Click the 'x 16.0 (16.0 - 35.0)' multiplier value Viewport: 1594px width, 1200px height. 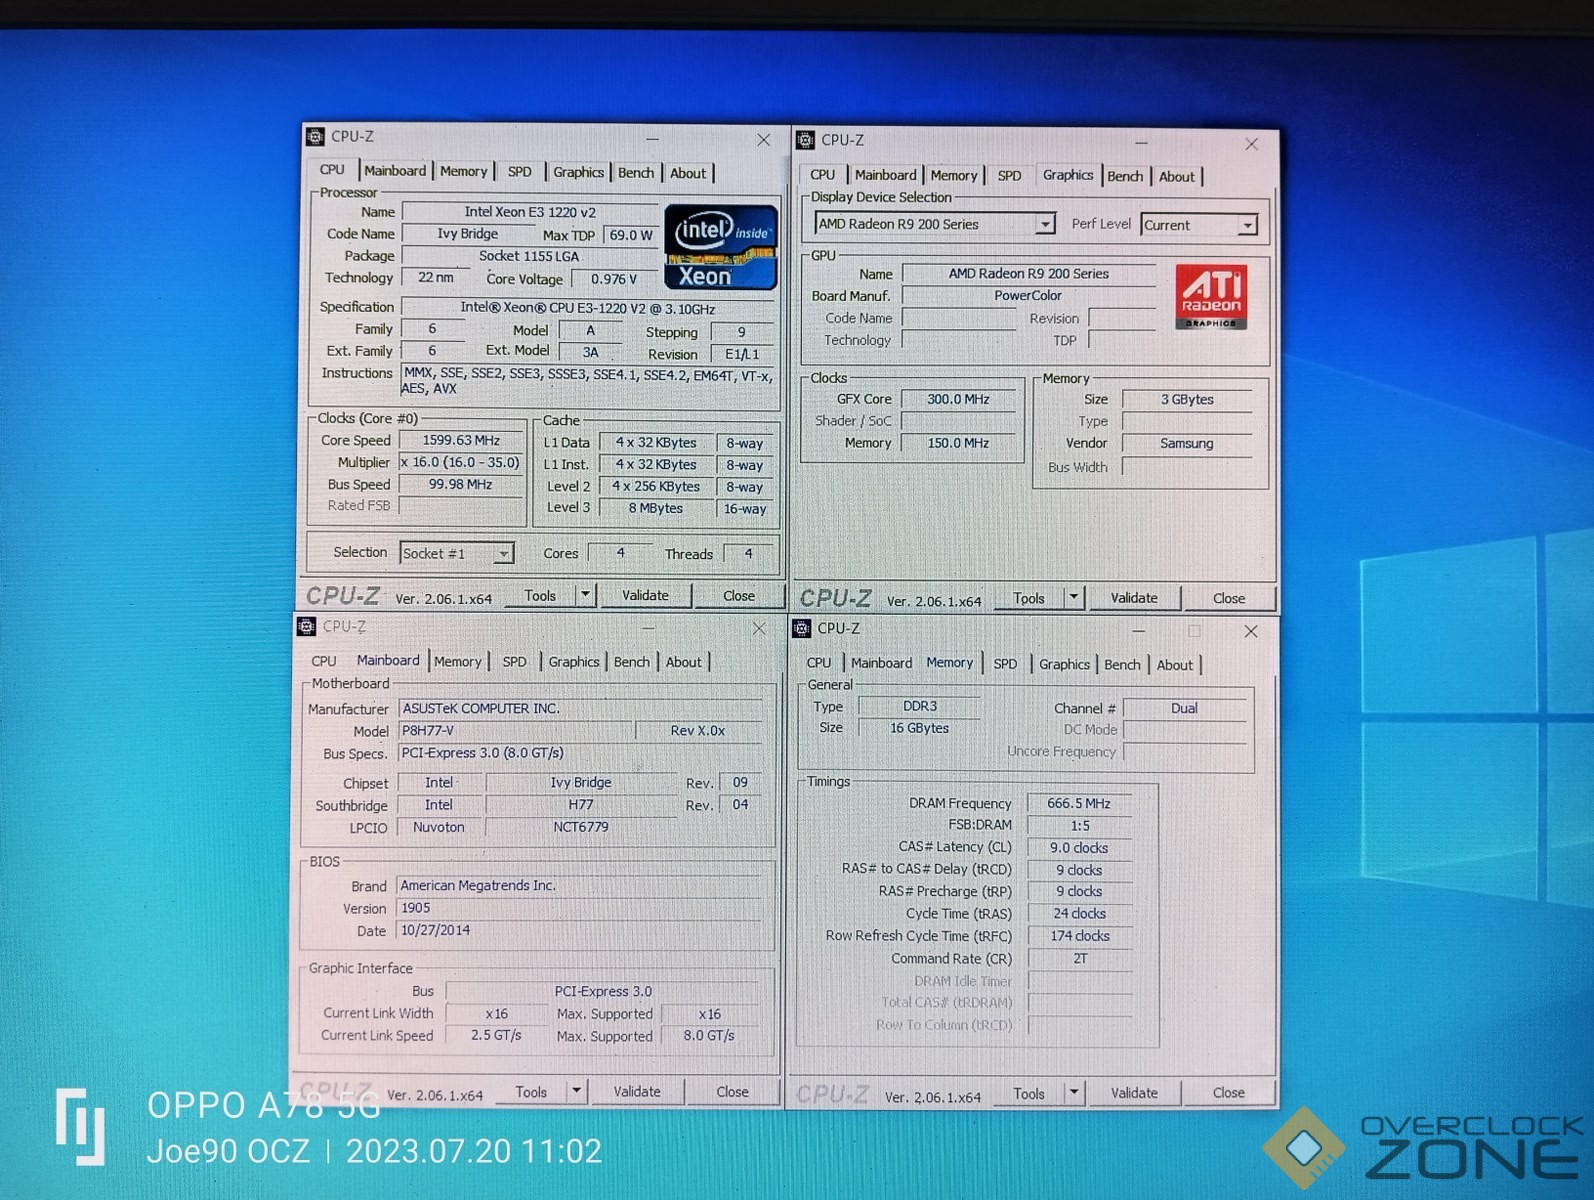(x=461, y=462)
